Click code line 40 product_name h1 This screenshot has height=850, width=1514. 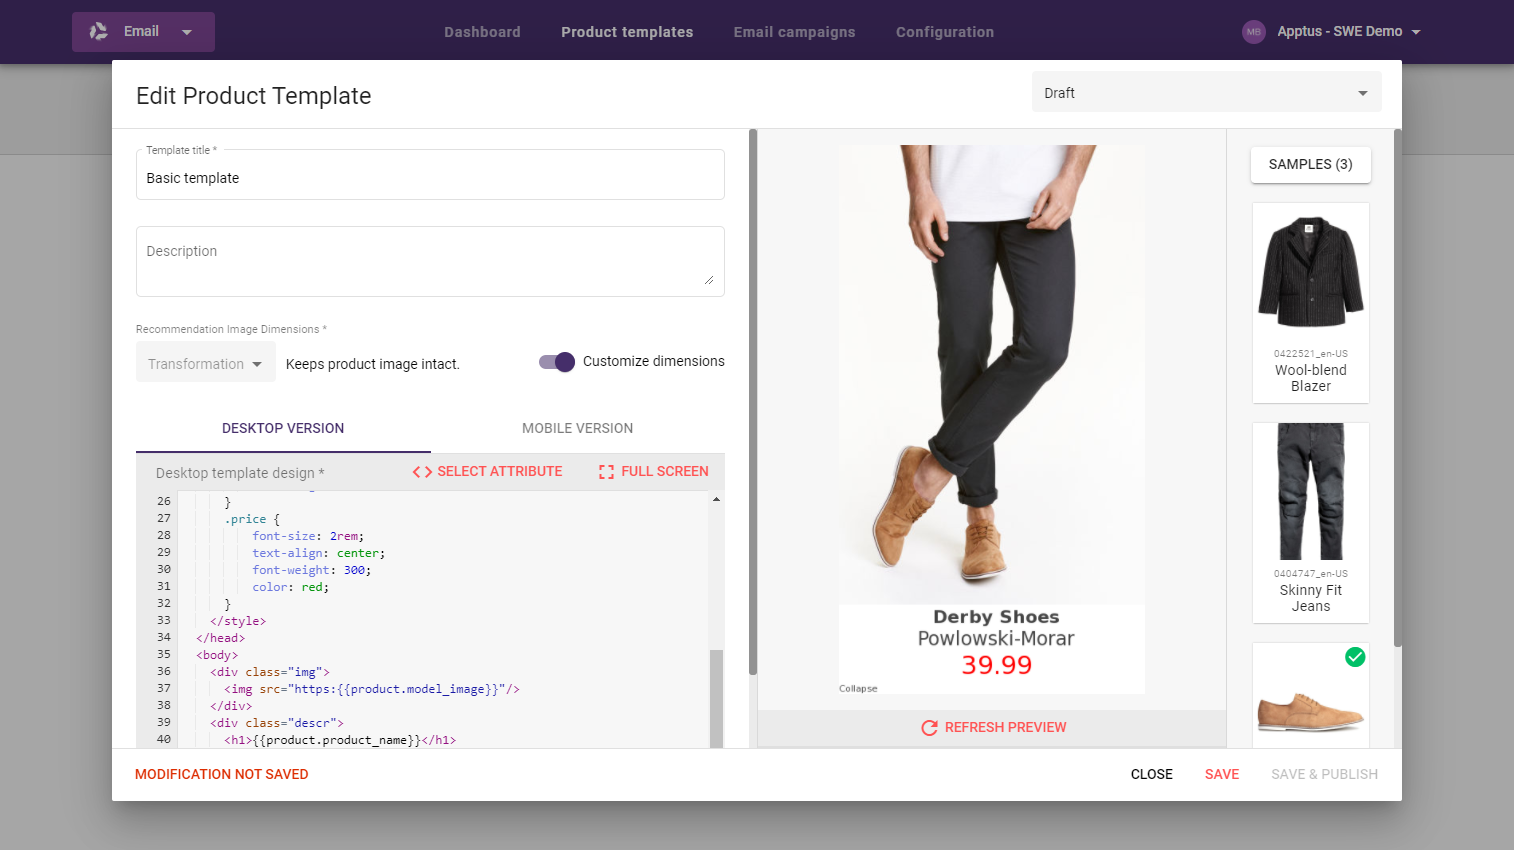coord(340,740)
